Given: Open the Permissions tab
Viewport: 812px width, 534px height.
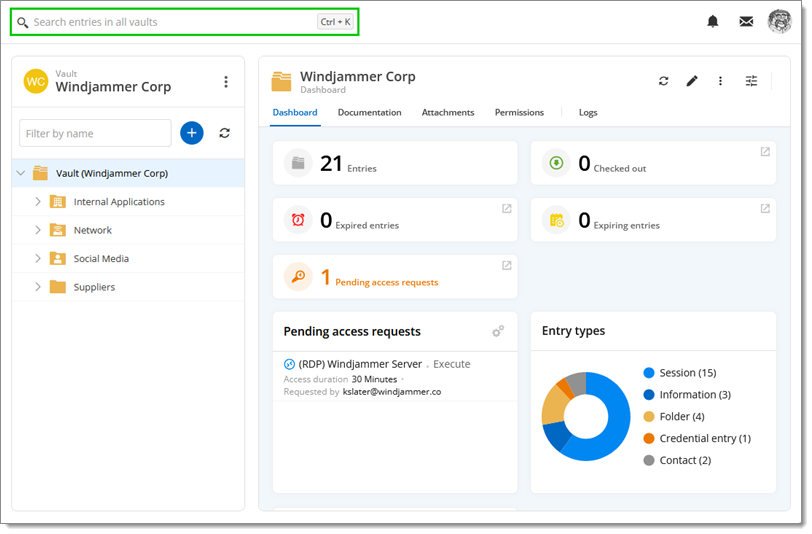Looking at the screenshot, I should [519, 113].
